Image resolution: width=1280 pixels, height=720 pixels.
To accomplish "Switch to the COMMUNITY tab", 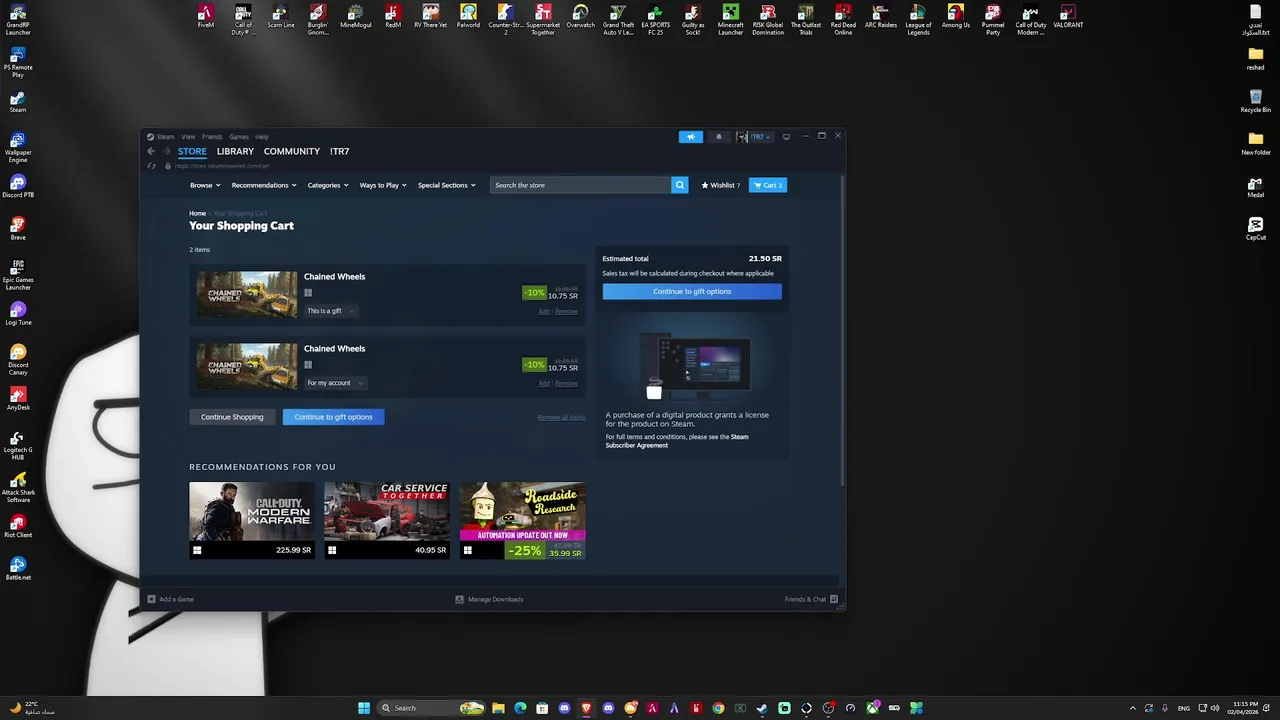I will [x=292, y=151].
